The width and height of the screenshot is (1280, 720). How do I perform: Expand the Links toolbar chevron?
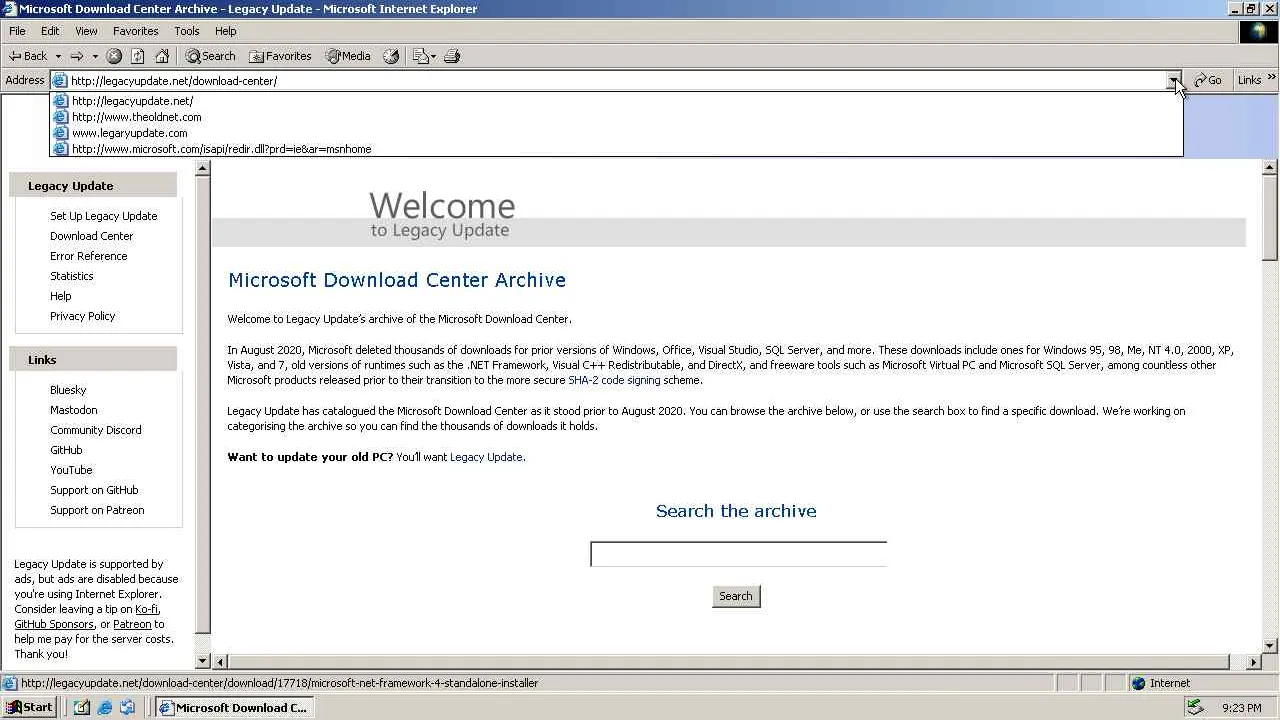click(1272, 79)
